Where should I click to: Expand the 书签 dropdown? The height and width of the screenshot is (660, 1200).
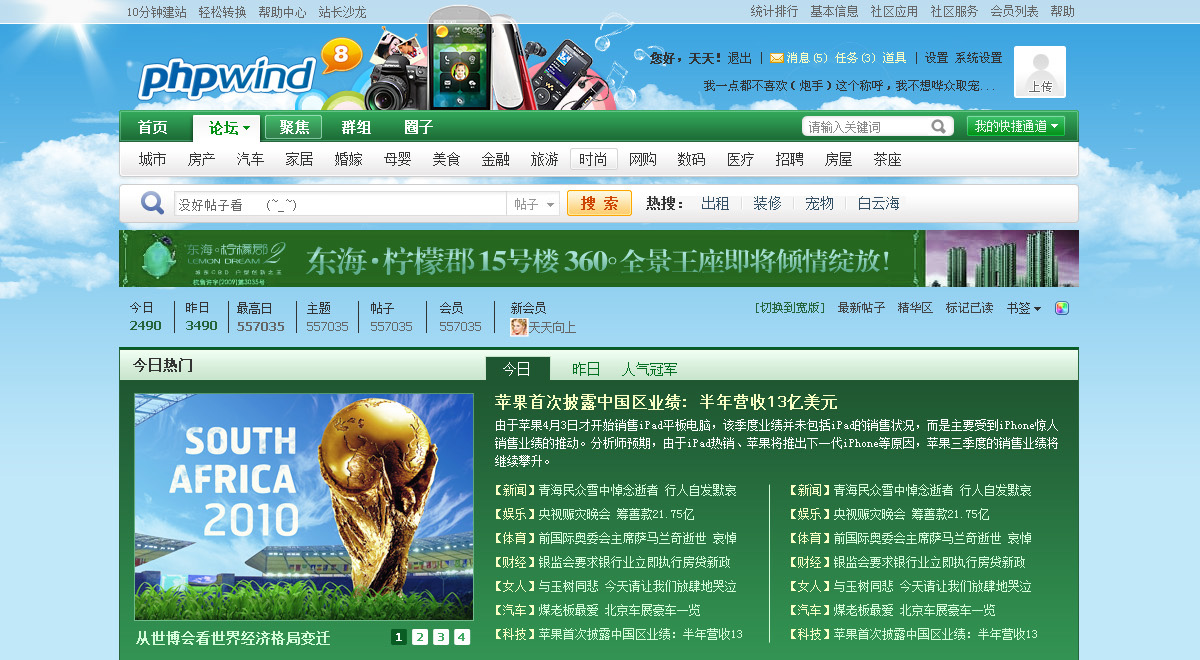point(1024,308)
